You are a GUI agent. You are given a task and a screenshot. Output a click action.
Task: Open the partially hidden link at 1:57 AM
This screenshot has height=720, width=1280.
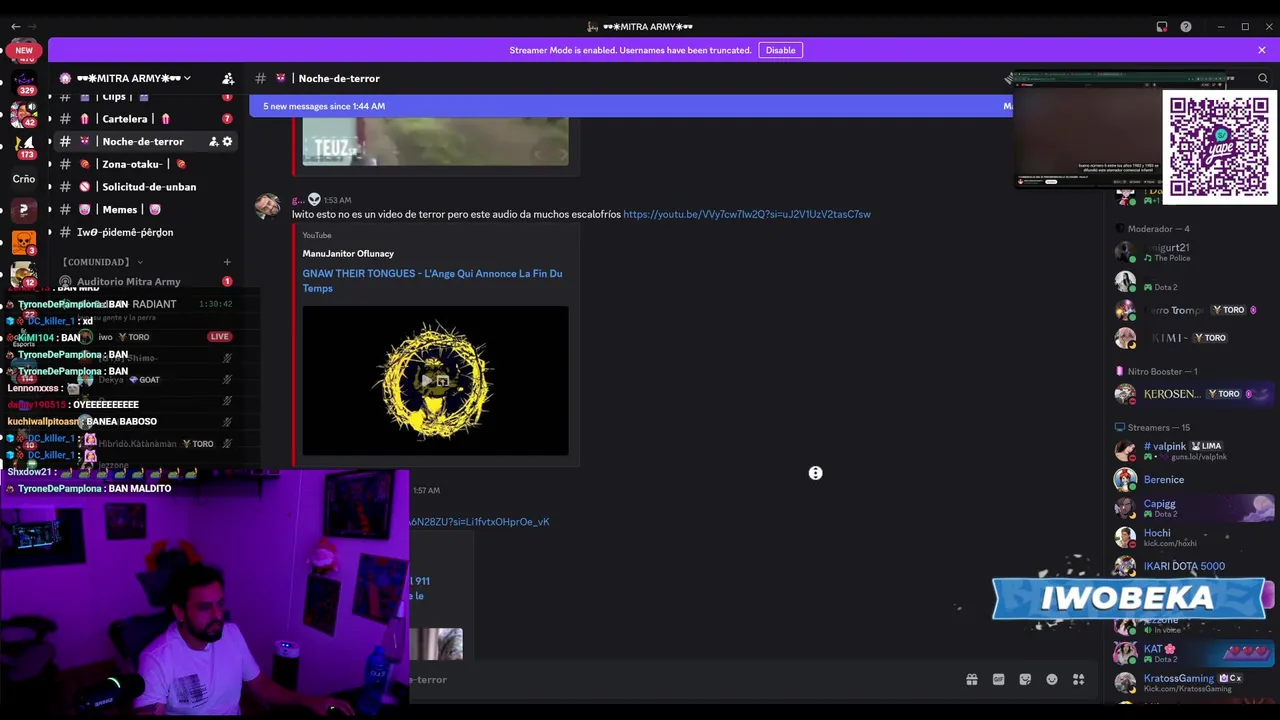[479, 522]
